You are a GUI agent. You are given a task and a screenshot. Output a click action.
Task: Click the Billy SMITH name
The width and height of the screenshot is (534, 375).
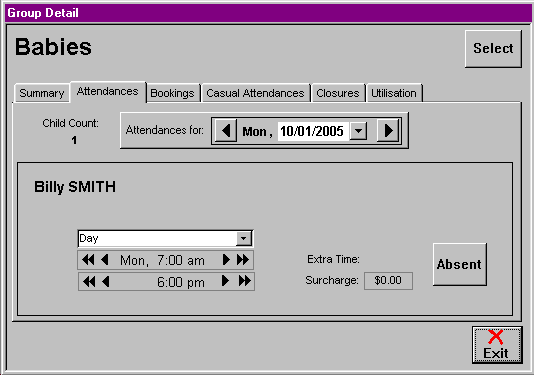[x=75, y=187]
